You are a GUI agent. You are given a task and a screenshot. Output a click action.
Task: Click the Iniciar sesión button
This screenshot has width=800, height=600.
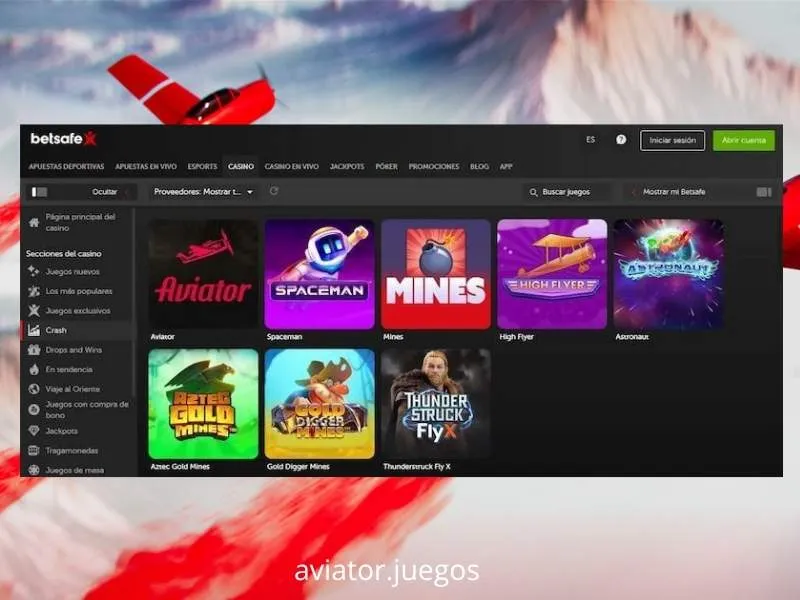(x=672, y=140)
